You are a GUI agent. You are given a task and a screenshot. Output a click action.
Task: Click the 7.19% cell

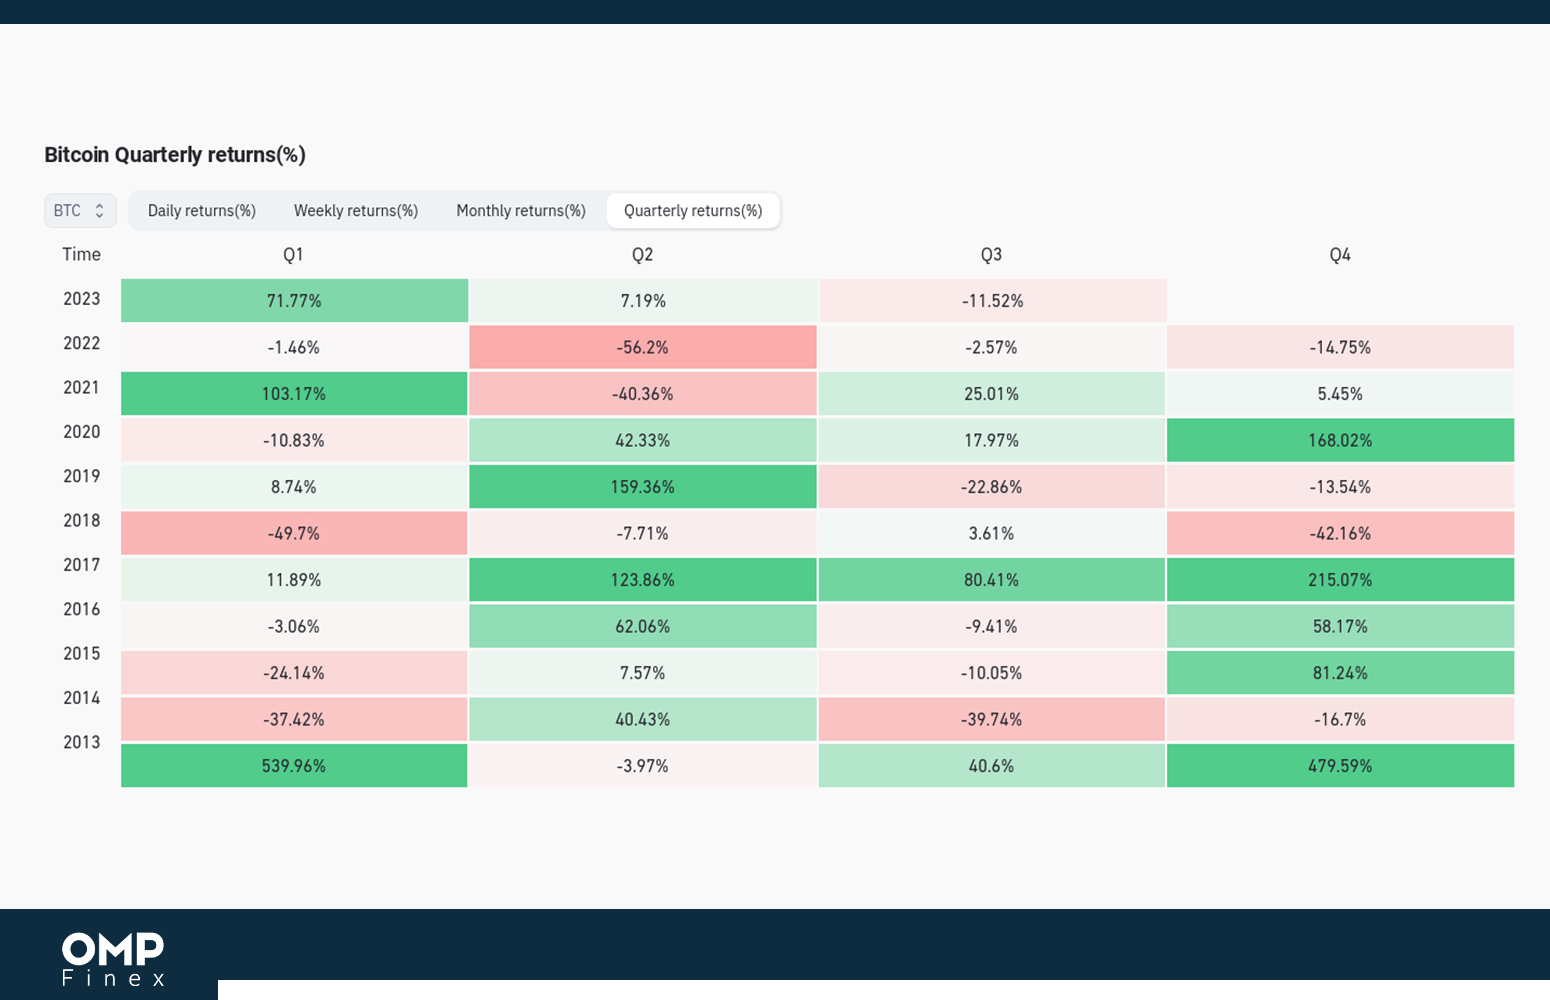(643, 301)
